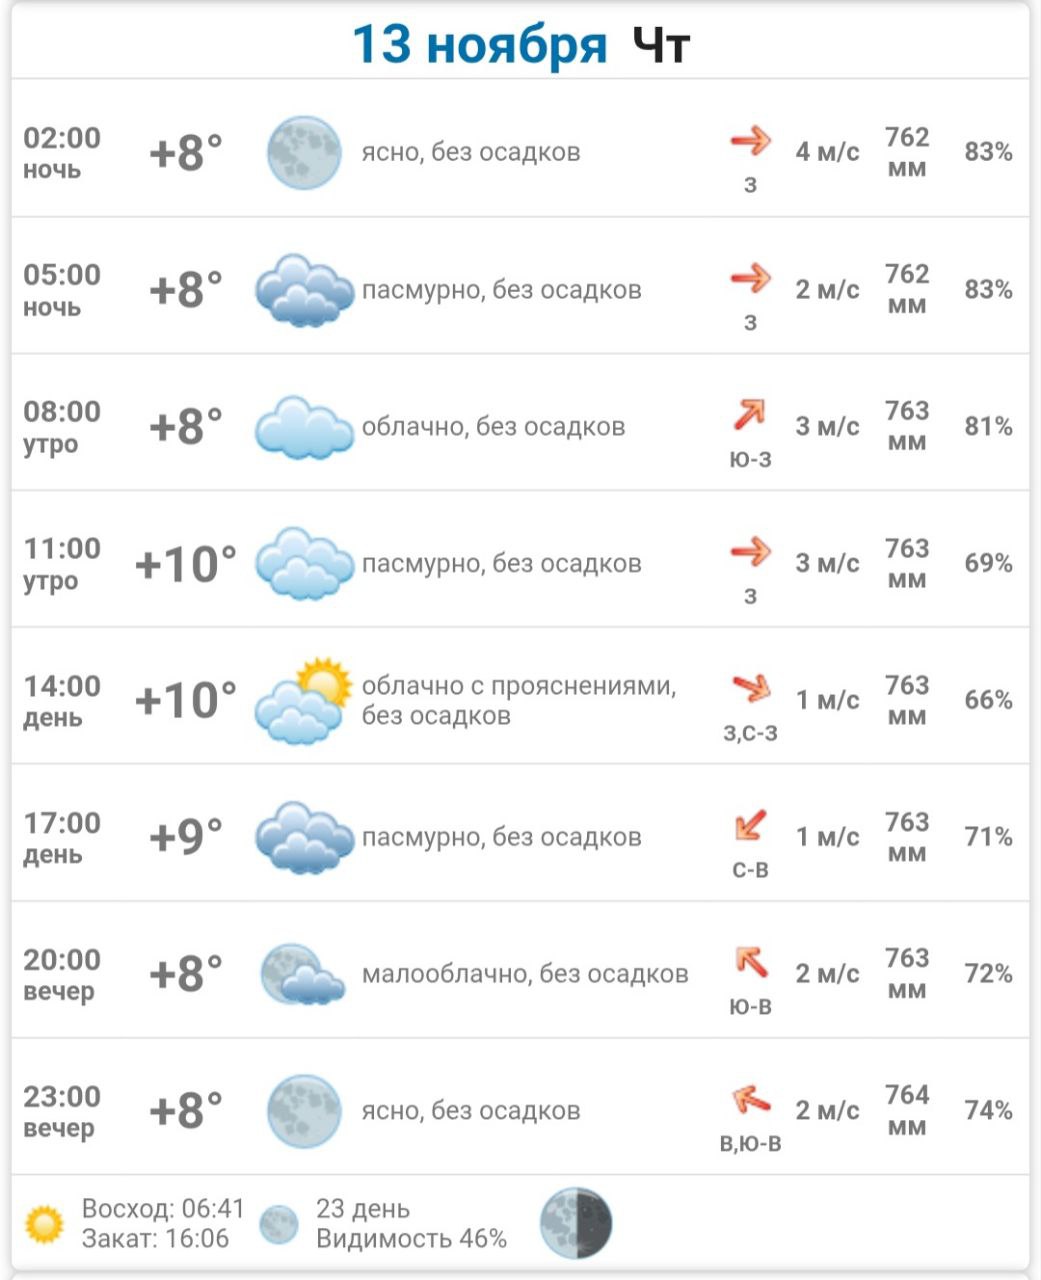Click the south-west wind arrow at 08:00

point(750,414)
